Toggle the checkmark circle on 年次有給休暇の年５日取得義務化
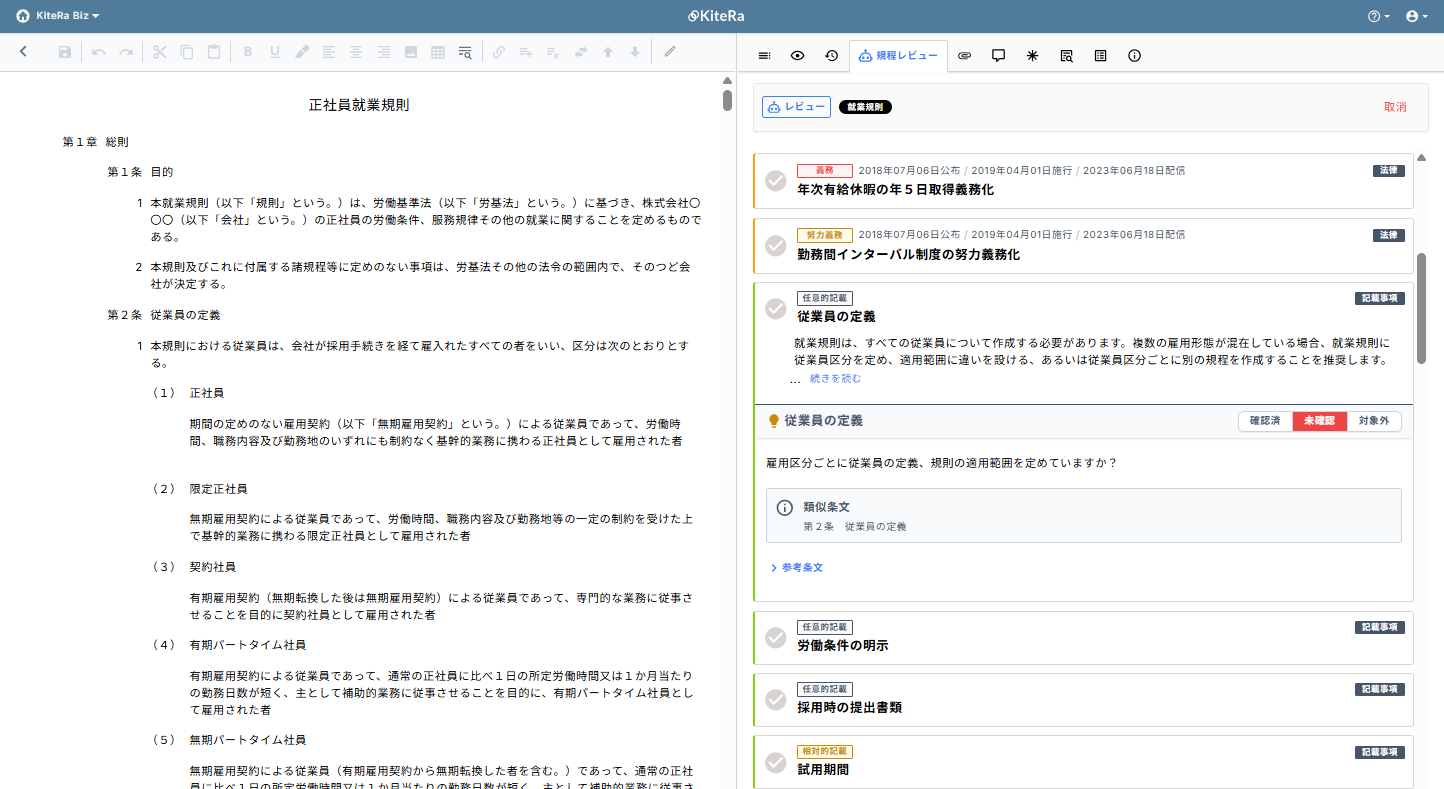Screen dimensions: 1444x789 coord(775,181)
